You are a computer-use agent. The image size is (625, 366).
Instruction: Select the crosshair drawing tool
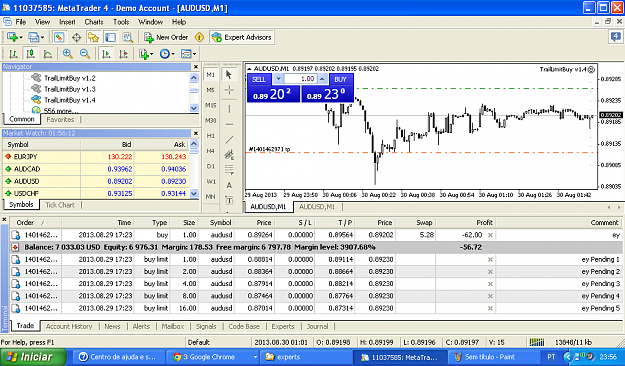tap(229, 90)
